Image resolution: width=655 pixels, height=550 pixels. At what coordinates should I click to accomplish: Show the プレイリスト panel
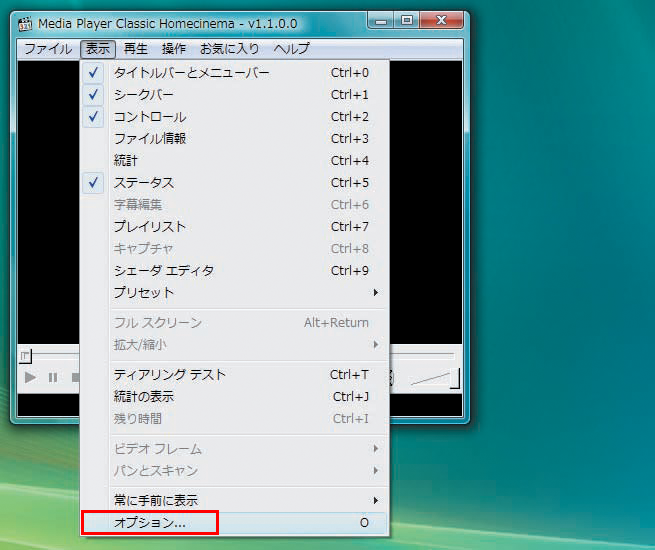[234, 226]
